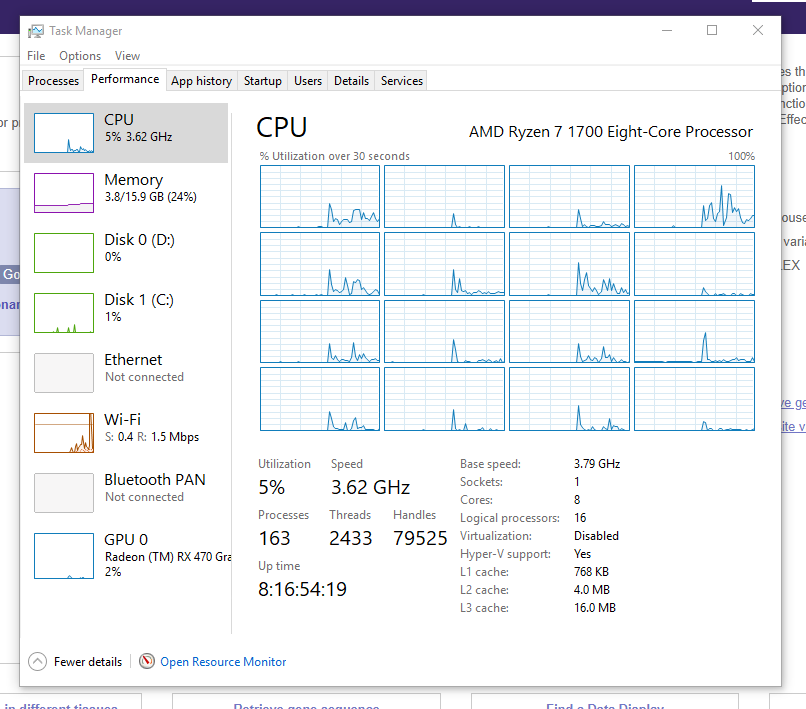Maximize the Task Manager window
The height and width of the screenshot is (709, 806).
click(712, 30)
